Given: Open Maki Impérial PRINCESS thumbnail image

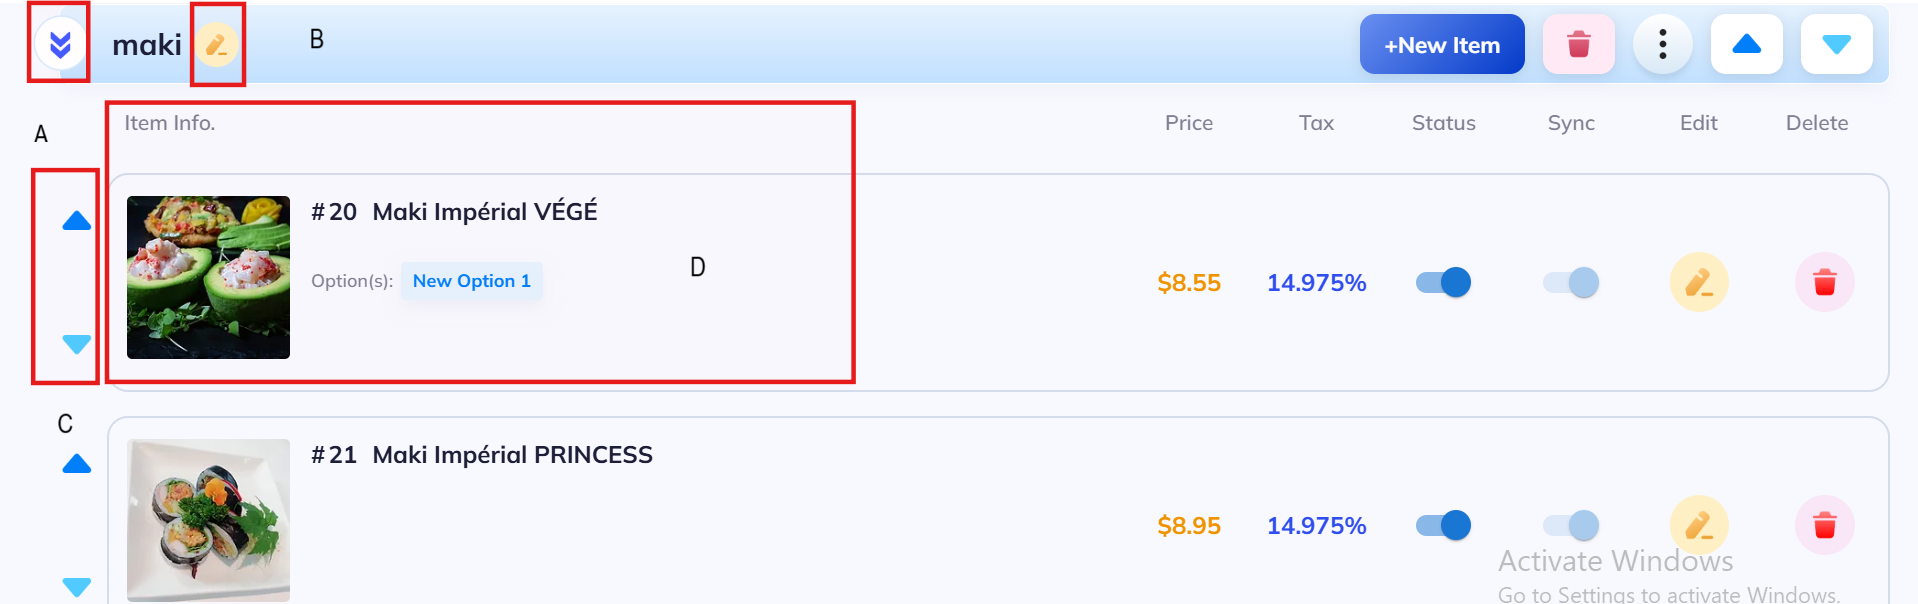Looking at the screenshot, I should pos(208,520).
